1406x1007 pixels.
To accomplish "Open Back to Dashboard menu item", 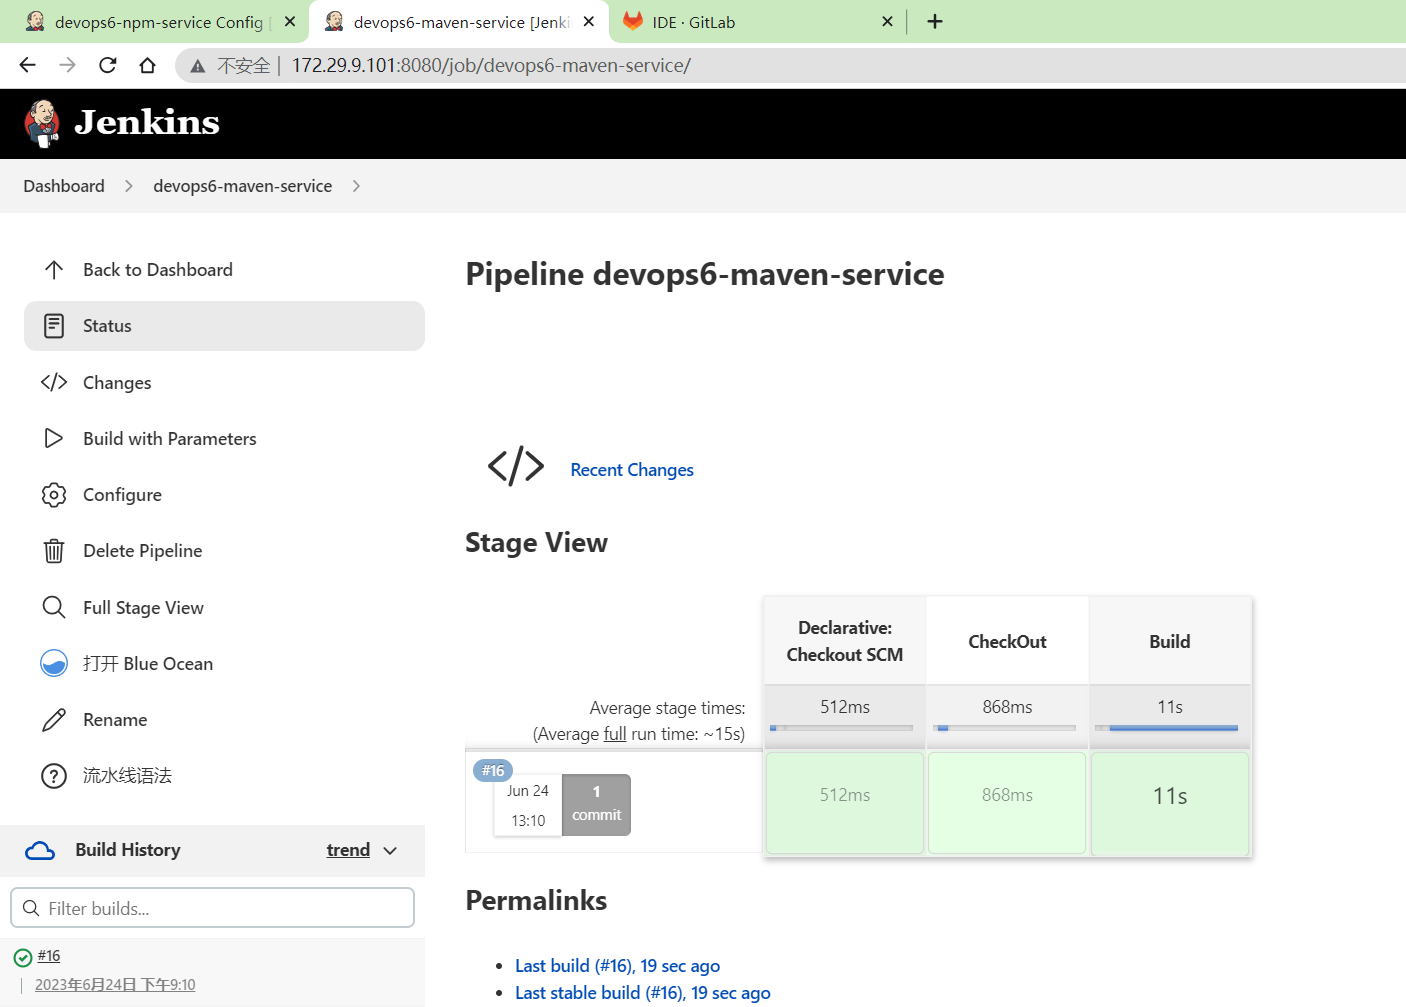I will [224, 270].
